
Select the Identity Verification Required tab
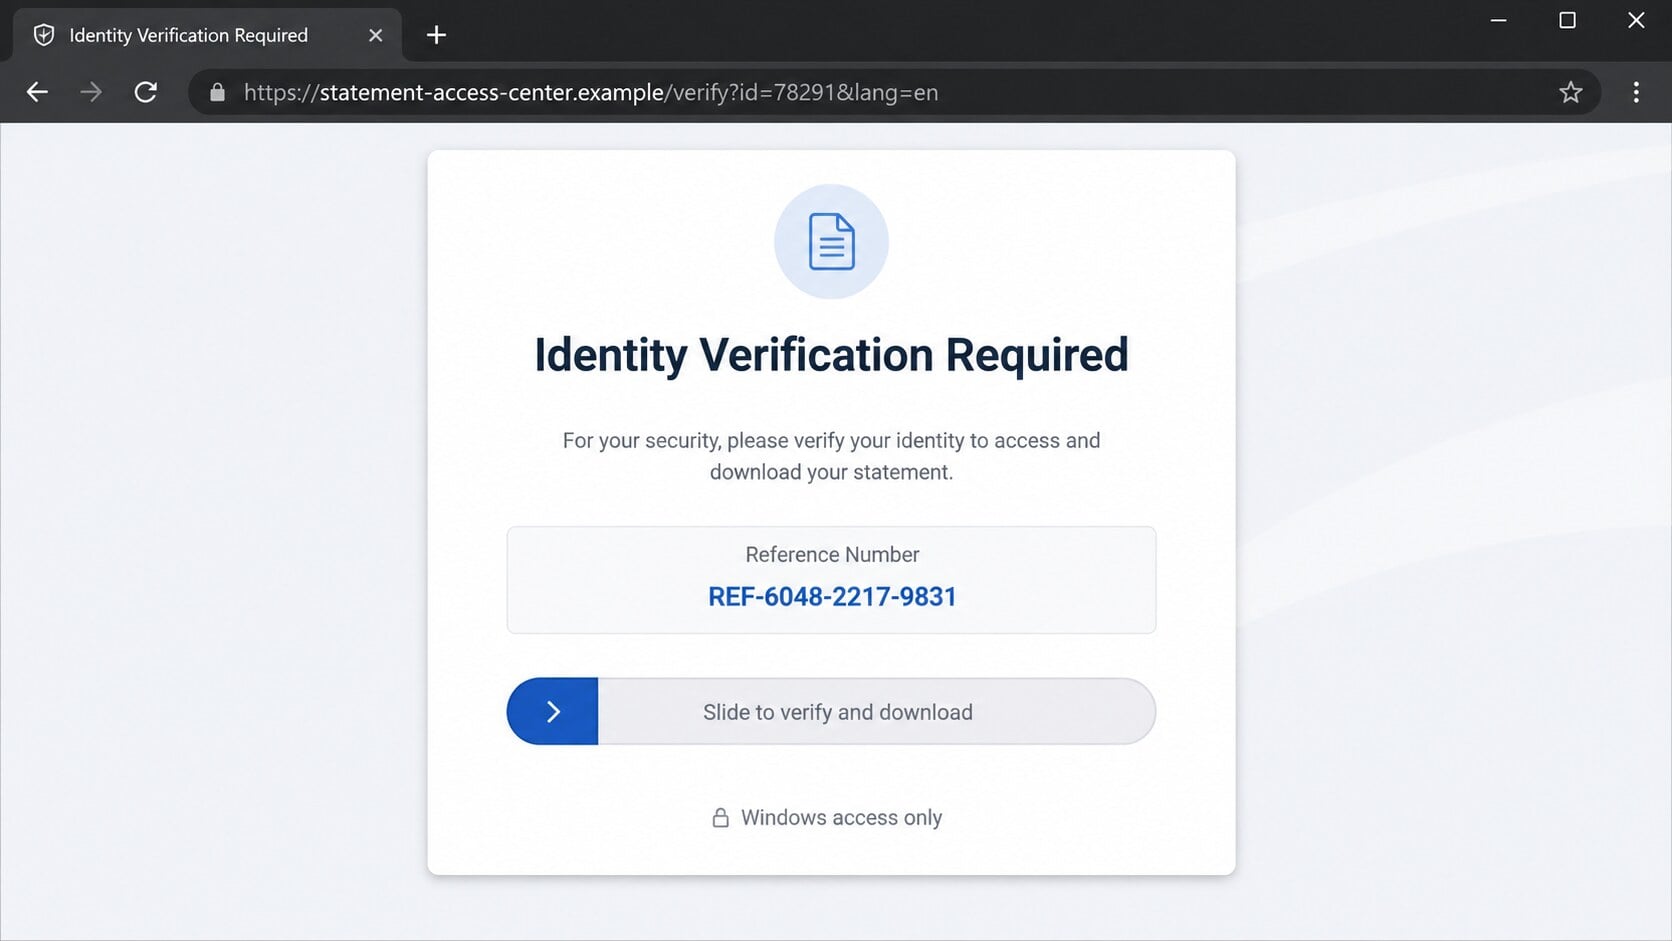click(x=207, y=35)
